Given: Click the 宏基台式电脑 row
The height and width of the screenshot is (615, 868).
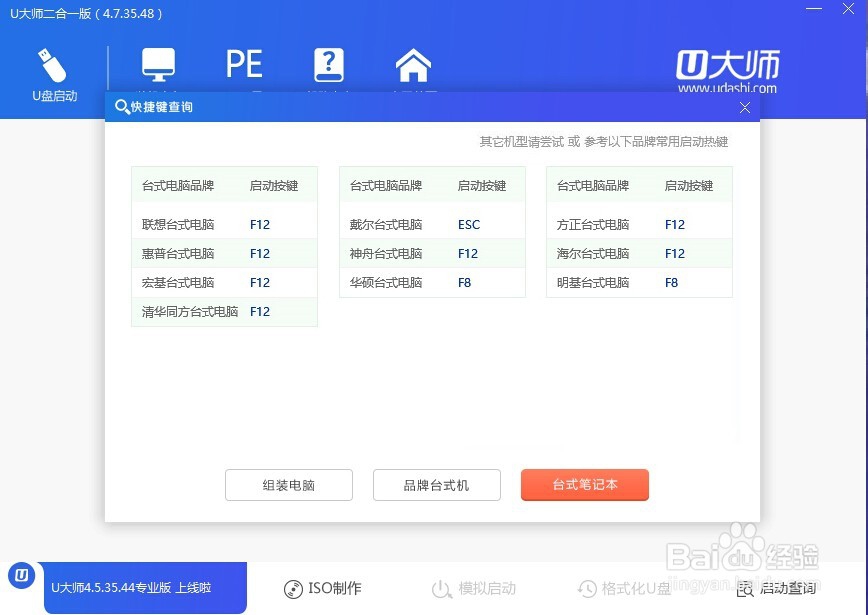Looking at the screenshot, I should click(x=224, y=282).
